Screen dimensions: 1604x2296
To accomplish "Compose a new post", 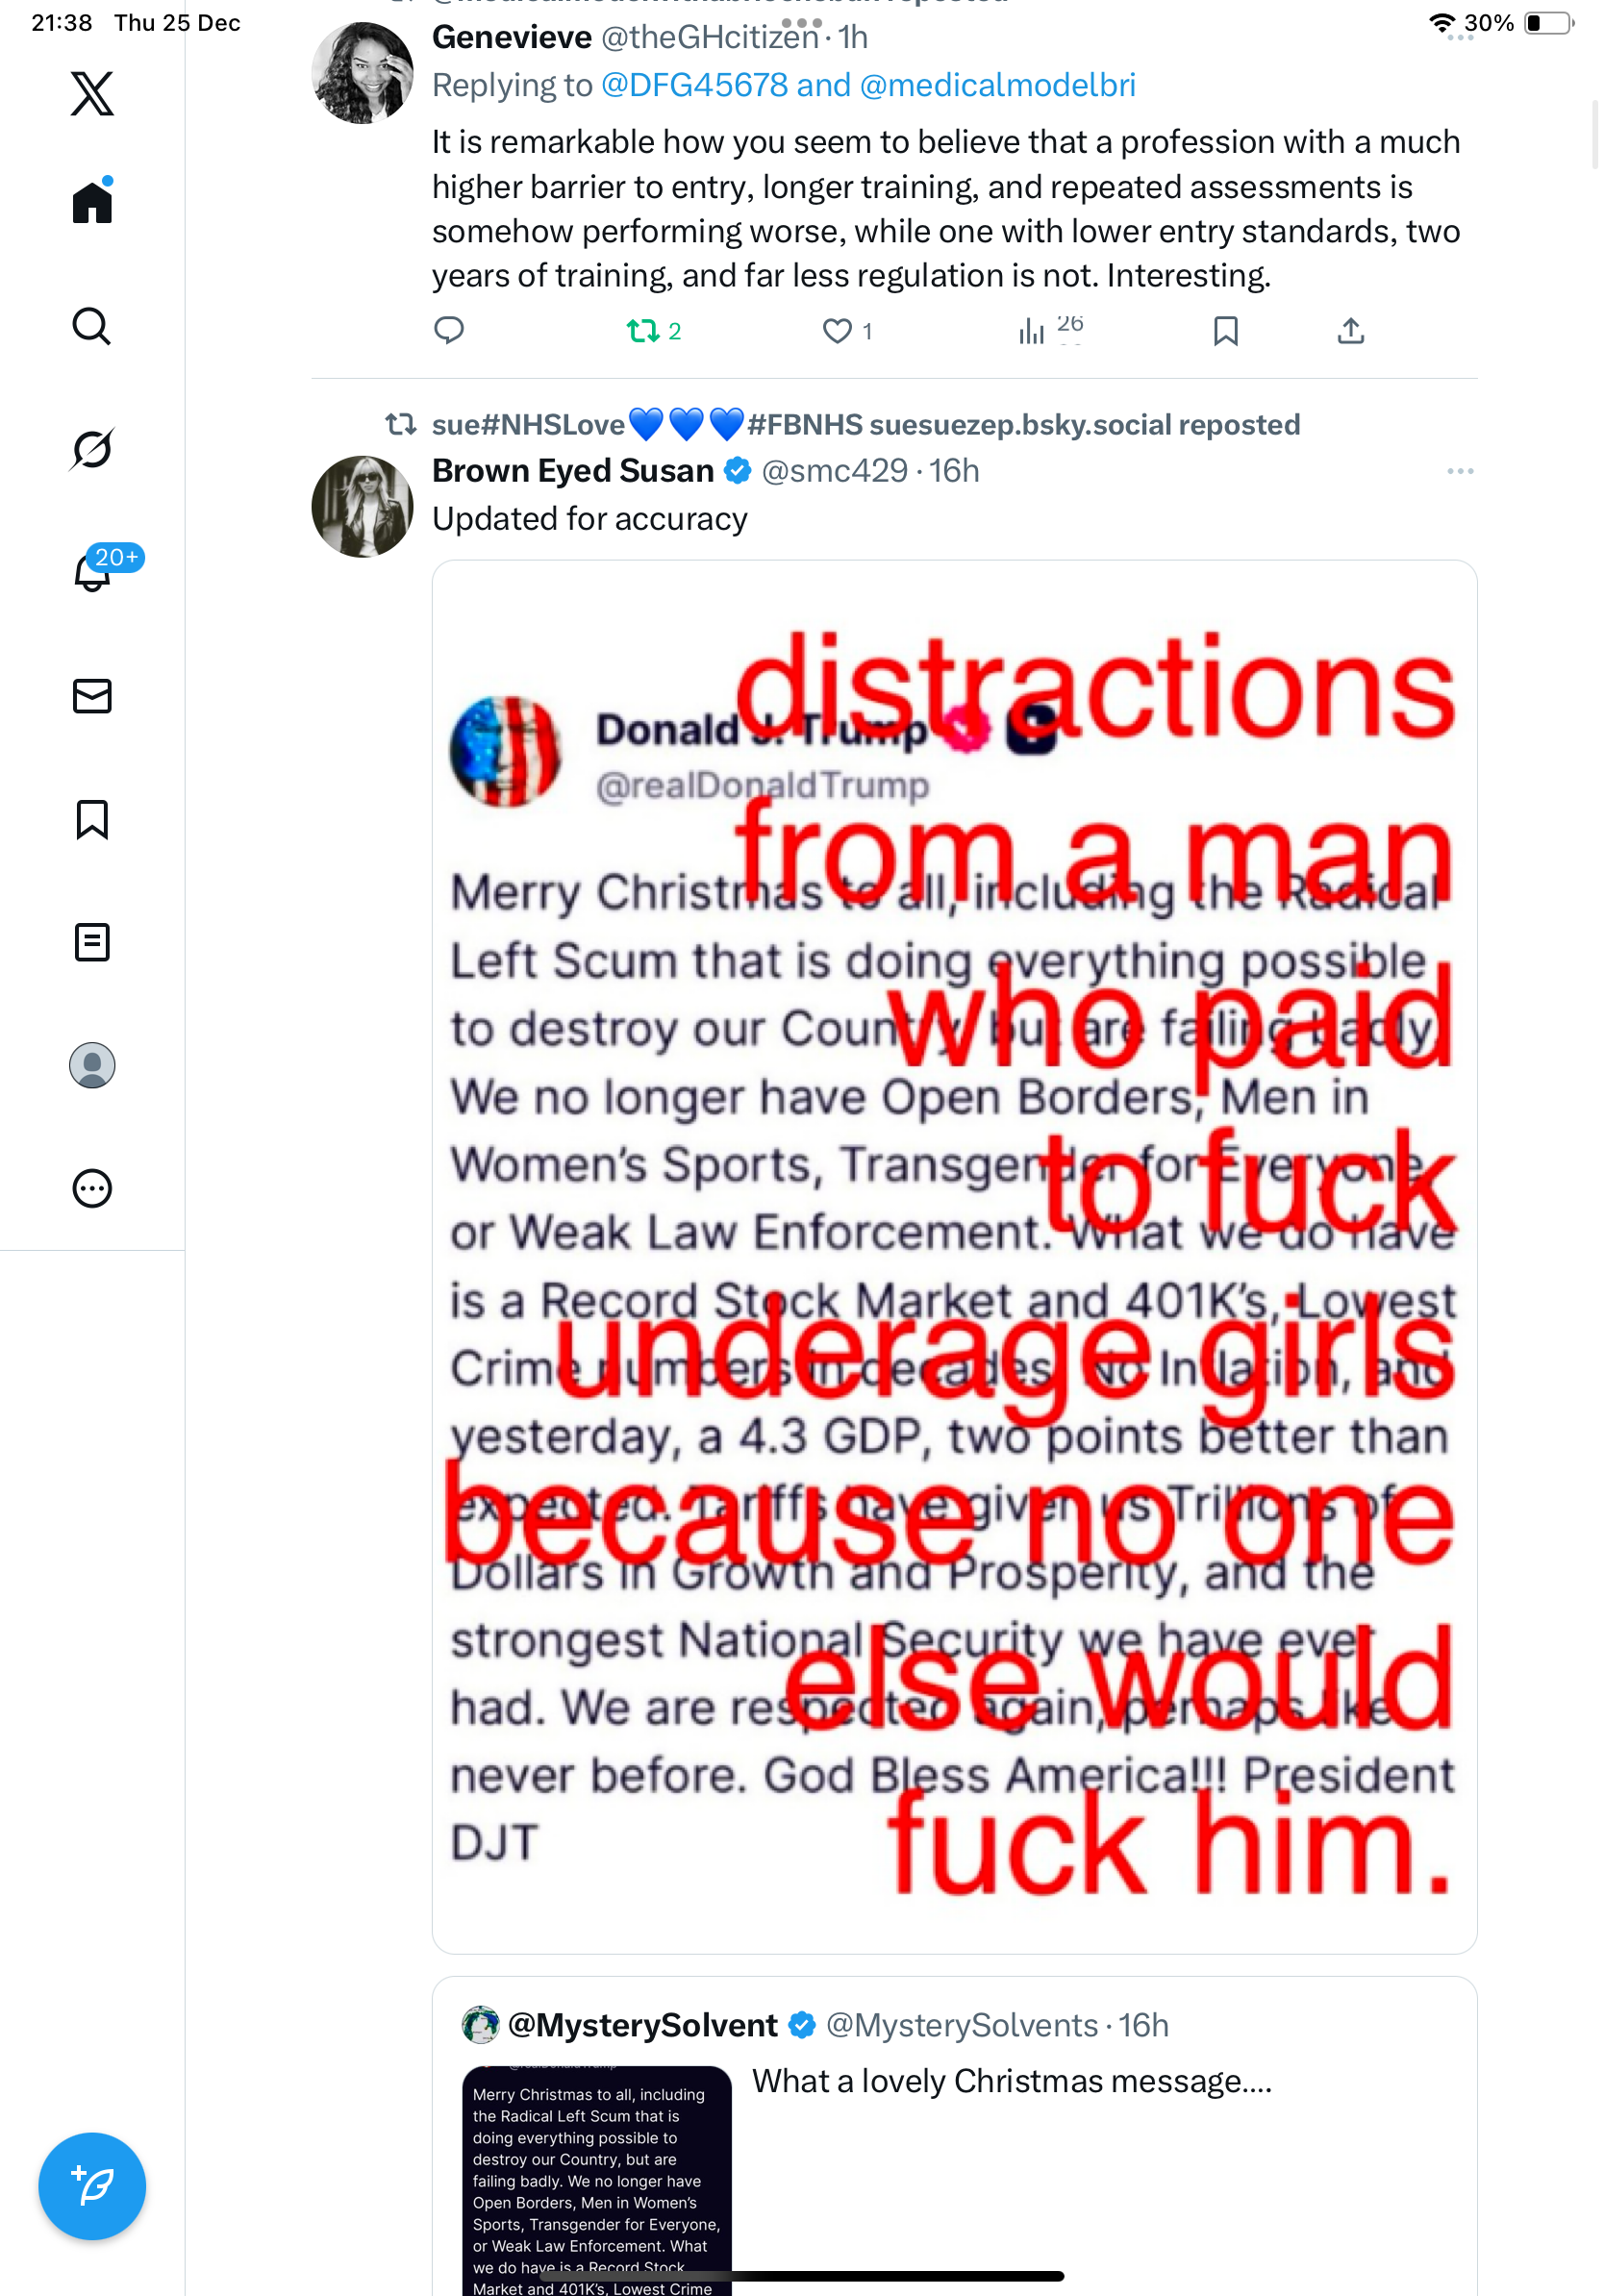I will [x=92, y=2186].
